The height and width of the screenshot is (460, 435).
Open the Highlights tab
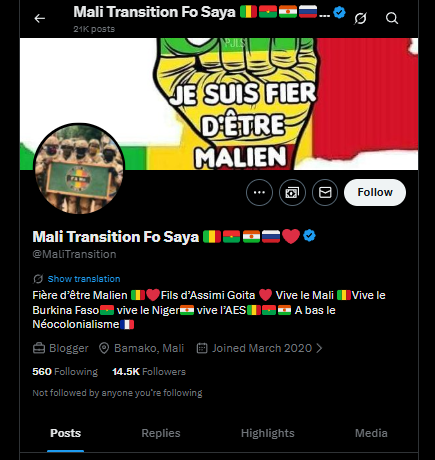[x=268, y=433]
